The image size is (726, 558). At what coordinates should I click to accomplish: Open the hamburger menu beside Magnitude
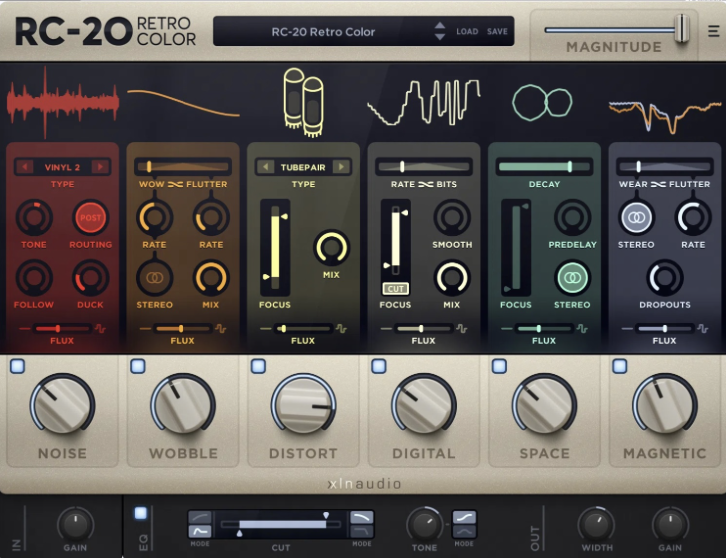pos(713,31)
